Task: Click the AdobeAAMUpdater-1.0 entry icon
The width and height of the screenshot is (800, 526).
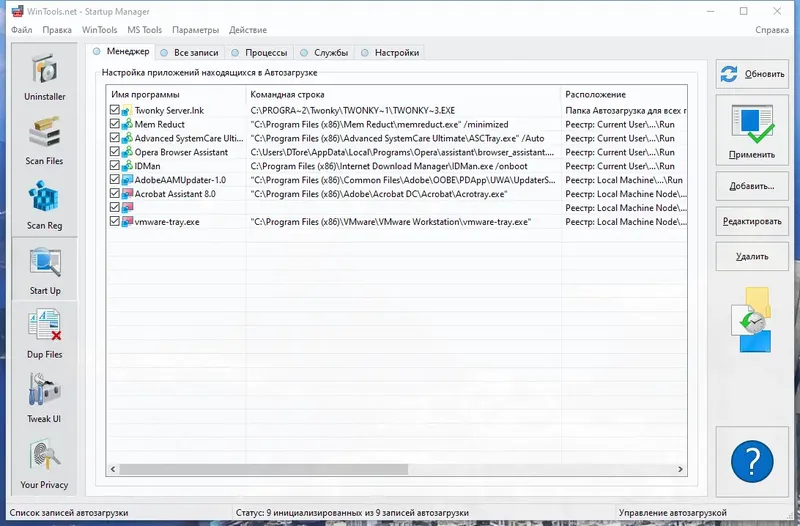Action: (x=127, y=180)
